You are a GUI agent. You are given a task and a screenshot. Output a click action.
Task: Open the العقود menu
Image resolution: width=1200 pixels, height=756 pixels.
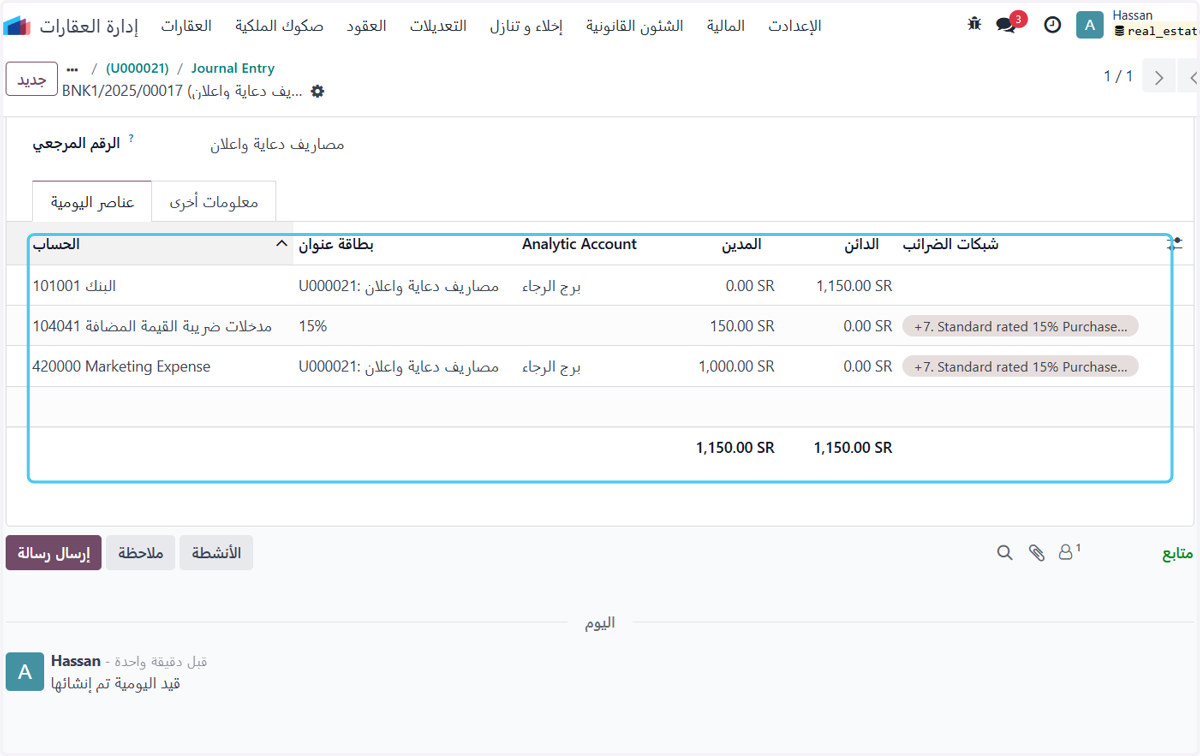tap(367, 26)
